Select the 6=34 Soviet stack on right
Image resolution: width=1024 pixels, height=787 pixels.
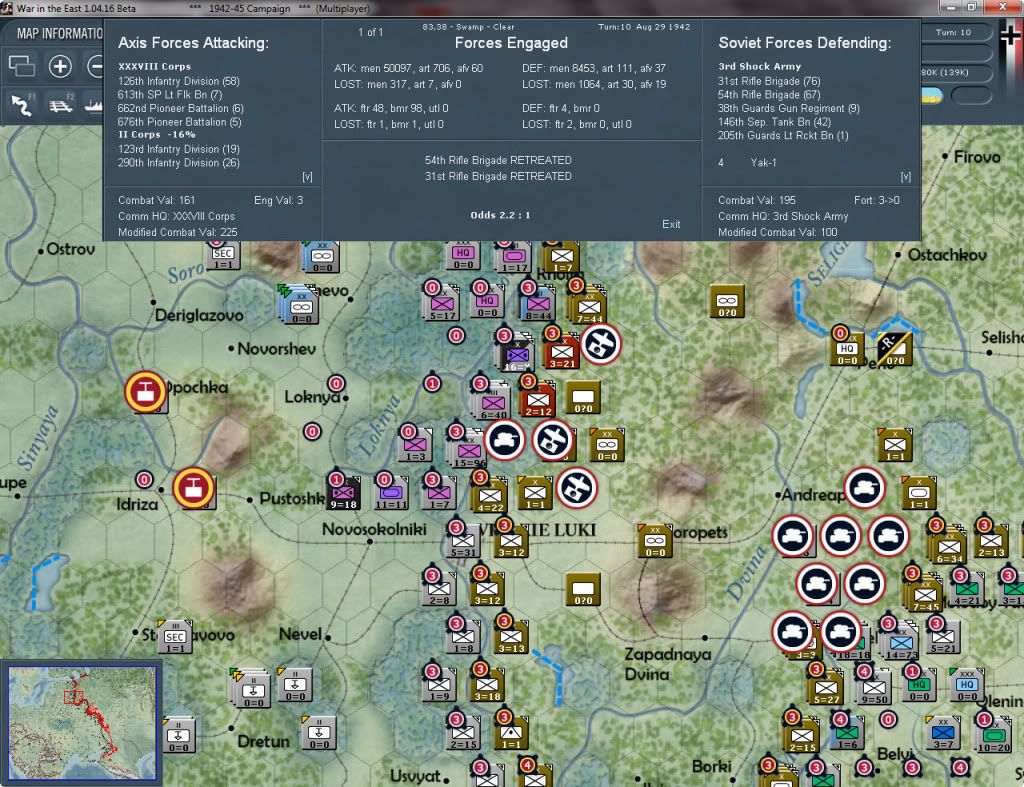pos(948,545)
